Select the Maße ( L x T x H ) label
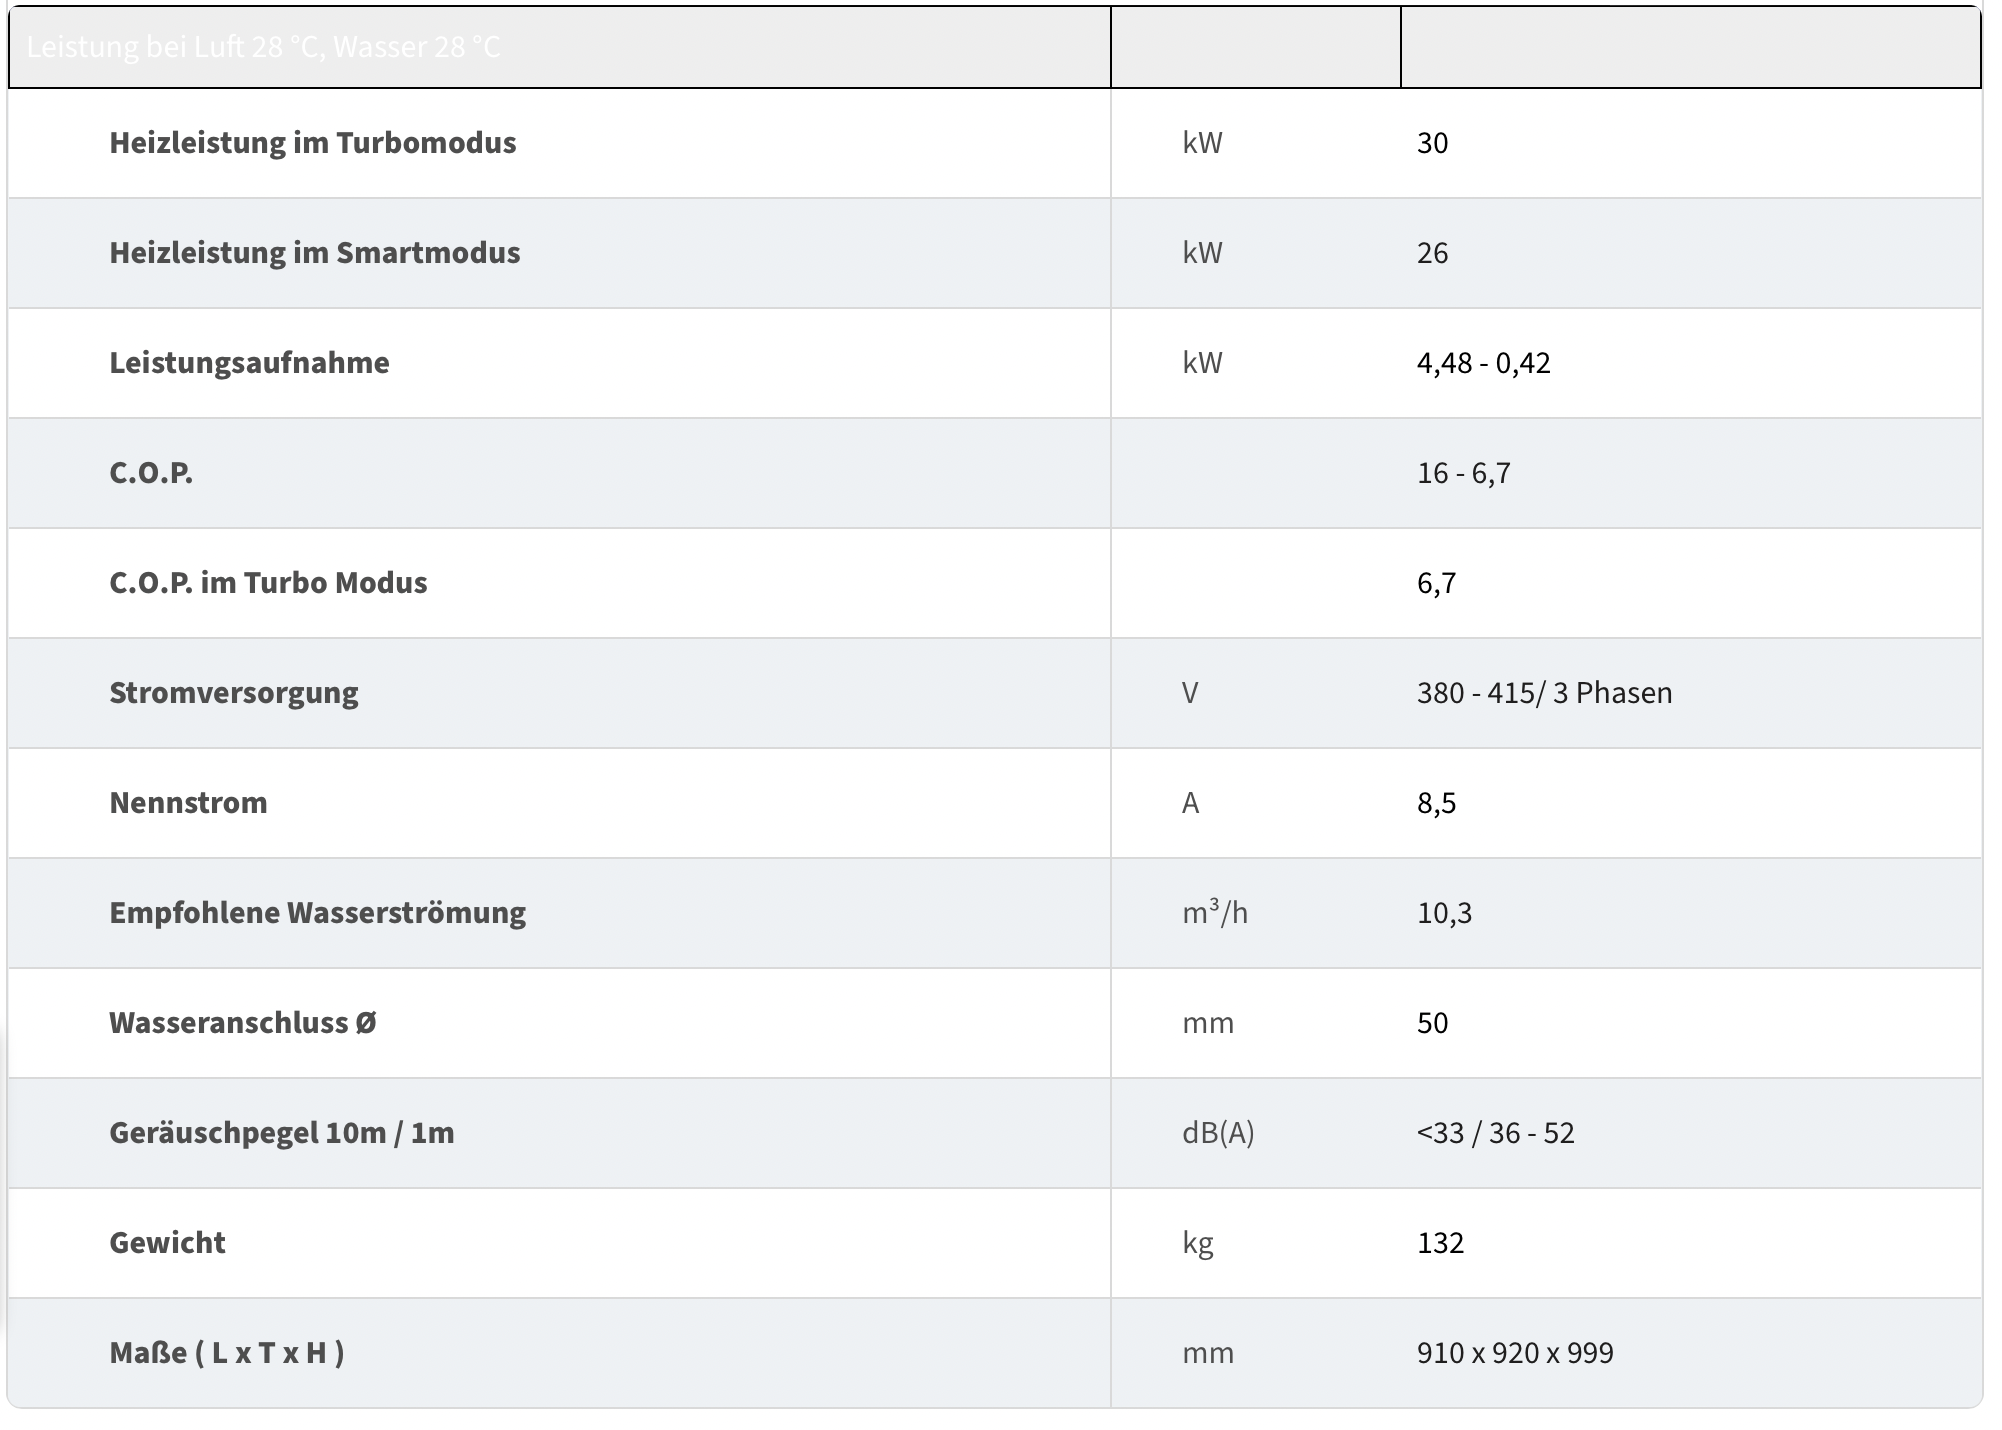The width and height of the screenshot is (2002, 1430). [x=227, y=1353]
